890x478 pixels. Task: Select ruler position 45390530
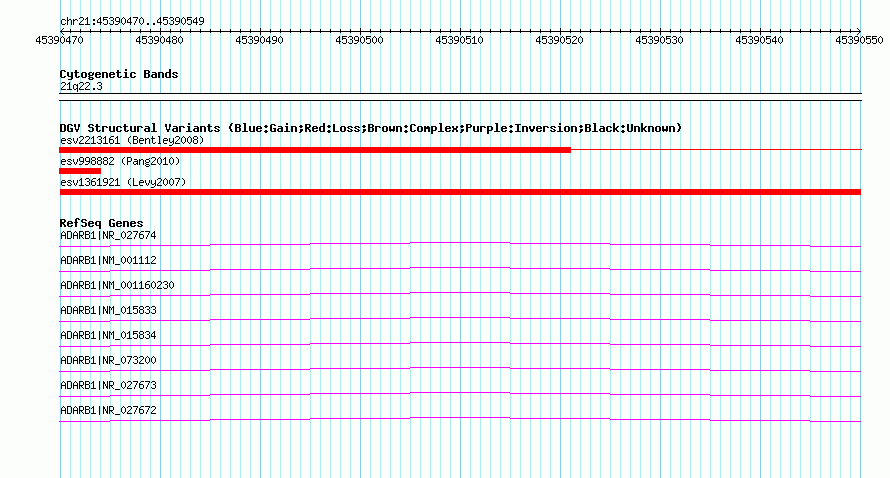(659, 40)
